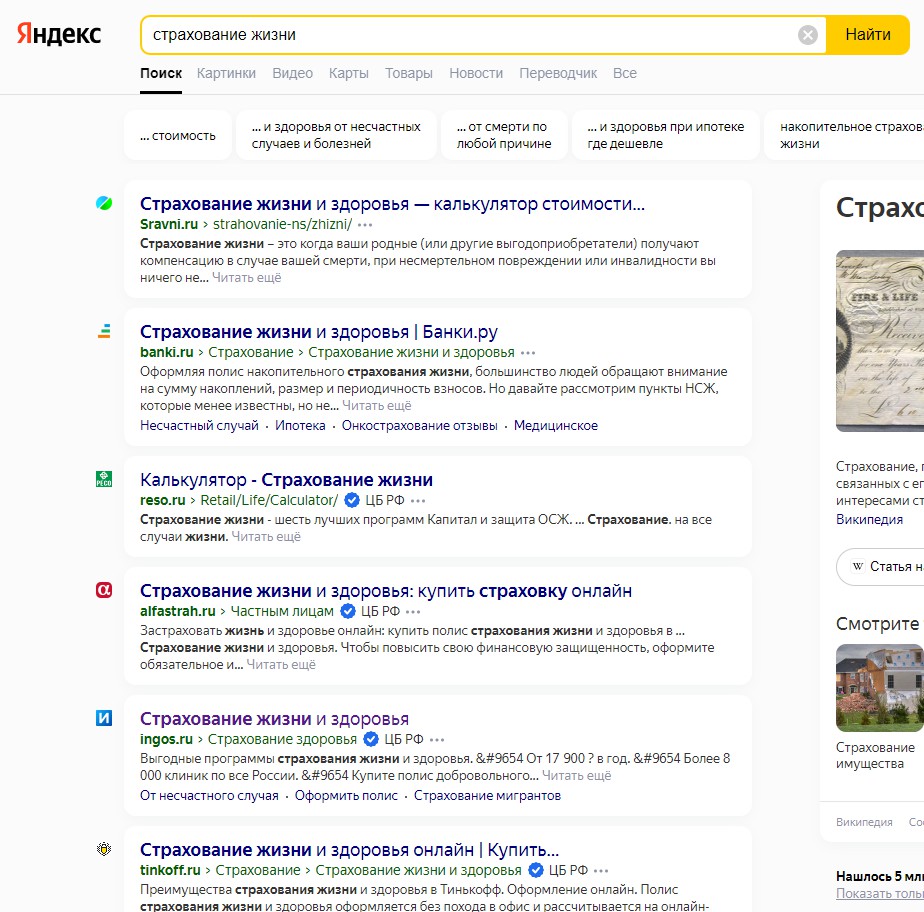Open three-dots menu for Sravni.ru result
Viewport: 924px width, 912px height.
tap(365, 225)
